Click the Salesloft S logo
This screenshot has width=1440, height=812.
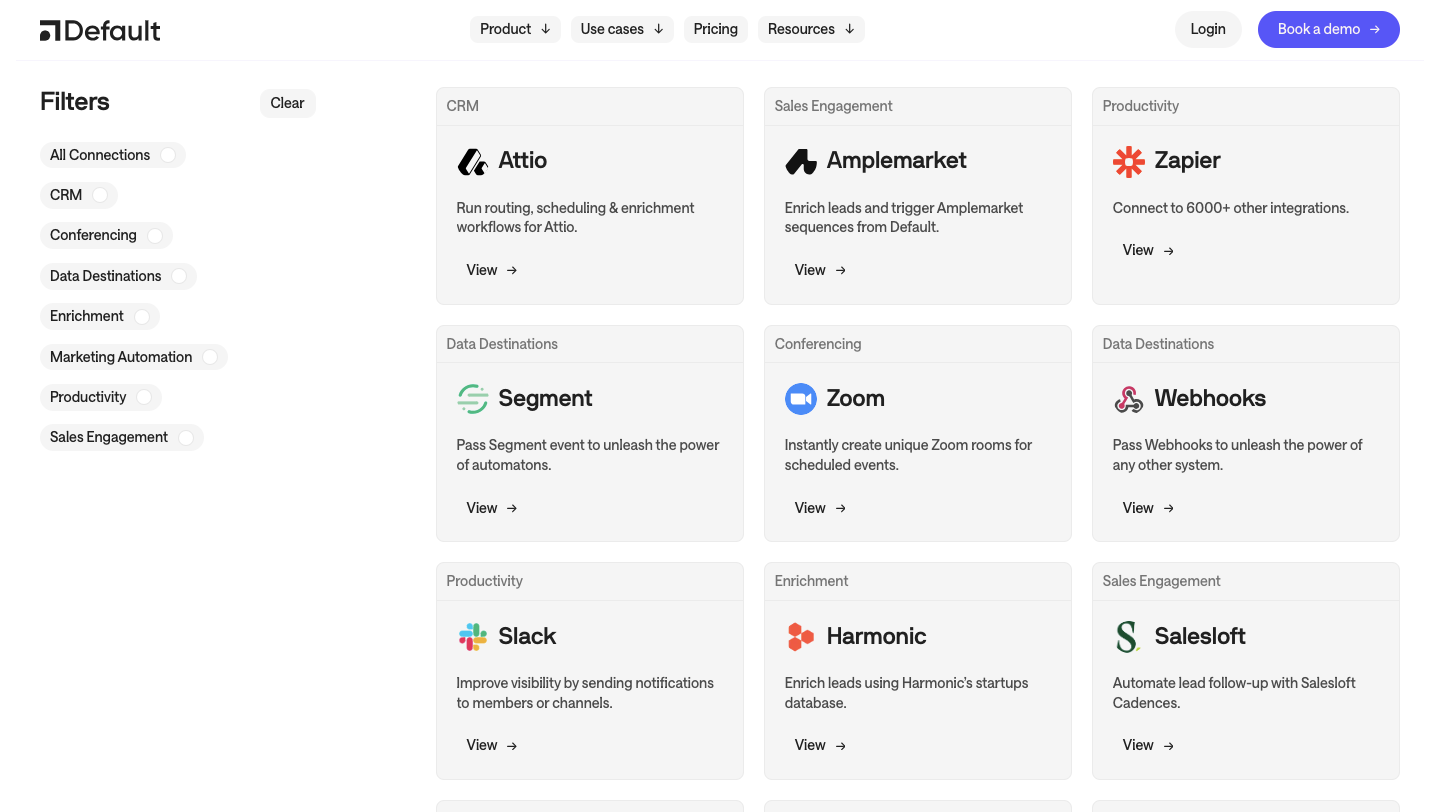[x=1127, y=637]
